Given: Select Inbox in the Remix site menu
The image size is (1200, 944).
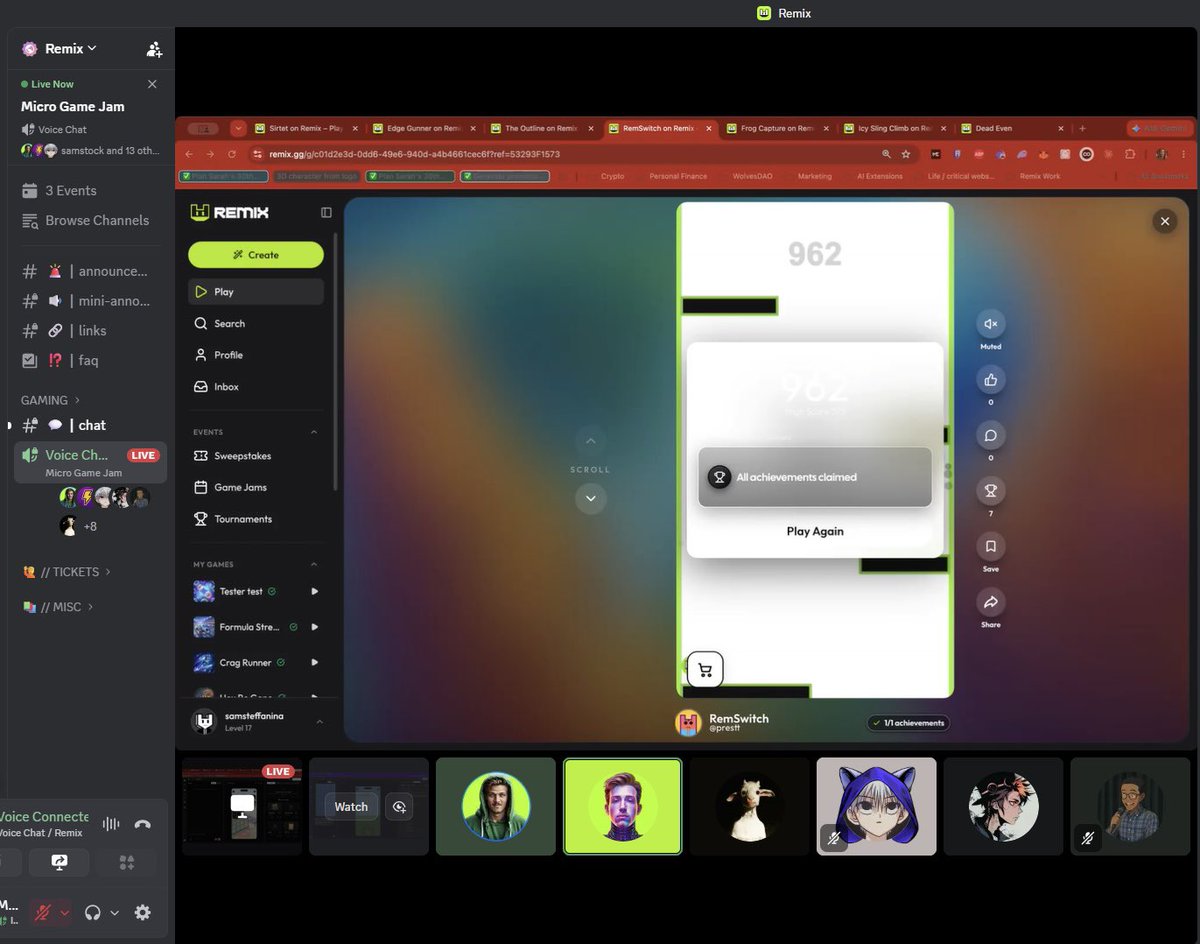Looking at the screenshot, I should (255, 386).
